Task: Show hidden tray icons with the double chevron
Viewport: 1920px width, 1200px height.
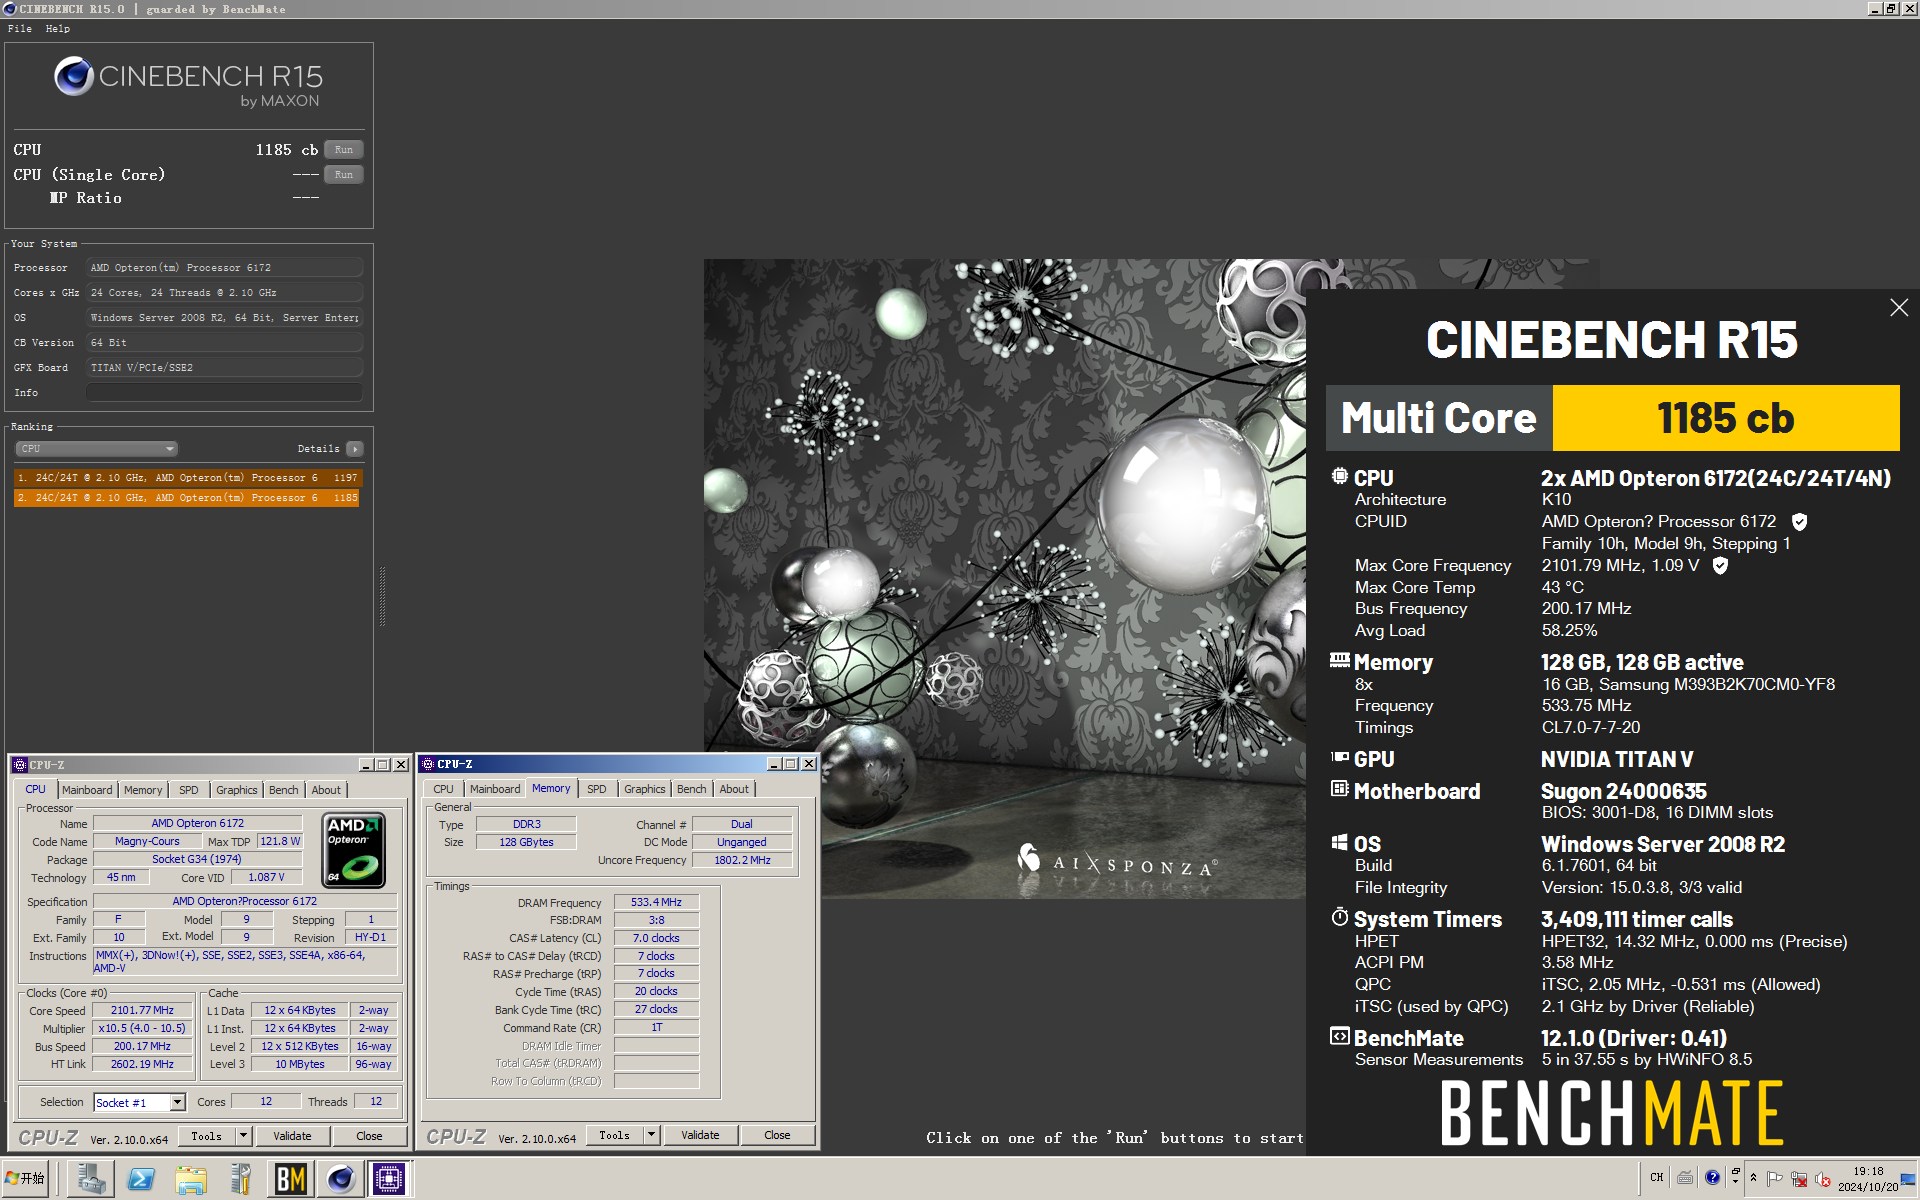Action: (1753, 1177)
